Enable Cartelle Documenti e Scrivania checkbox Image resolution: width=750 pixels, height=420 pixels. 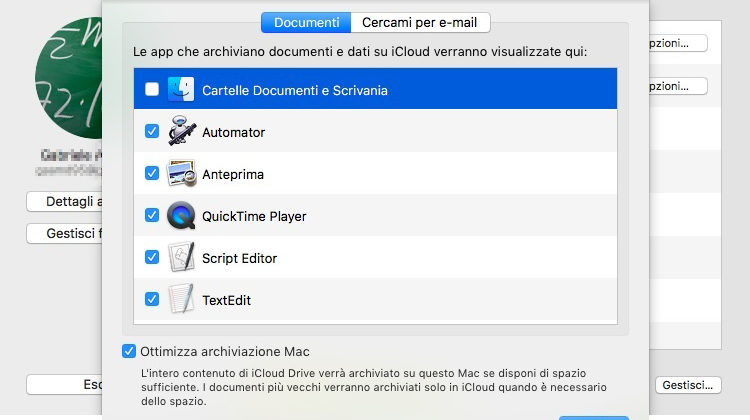(152, 89)
